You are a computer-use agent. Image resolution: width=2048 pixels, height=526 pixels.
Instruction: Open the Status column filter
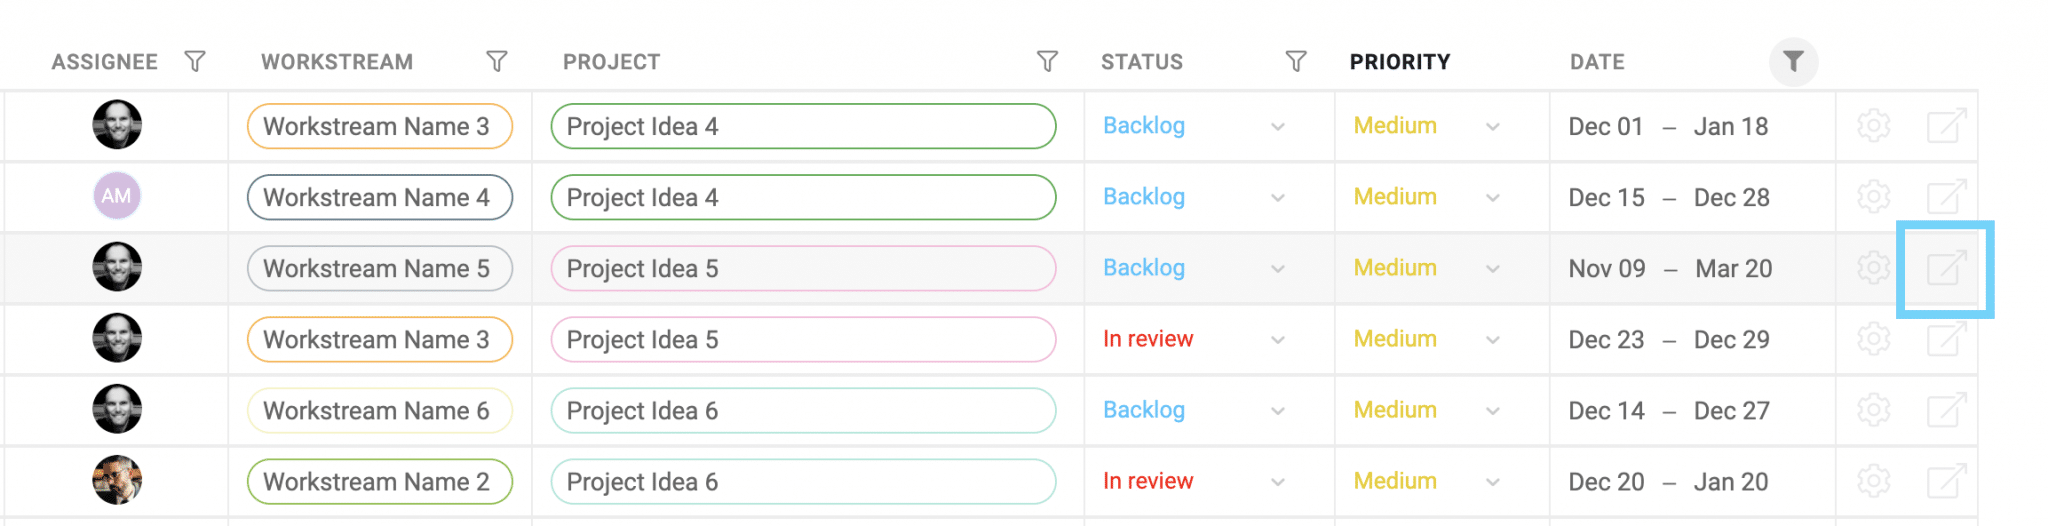[x=1295, y=62]
